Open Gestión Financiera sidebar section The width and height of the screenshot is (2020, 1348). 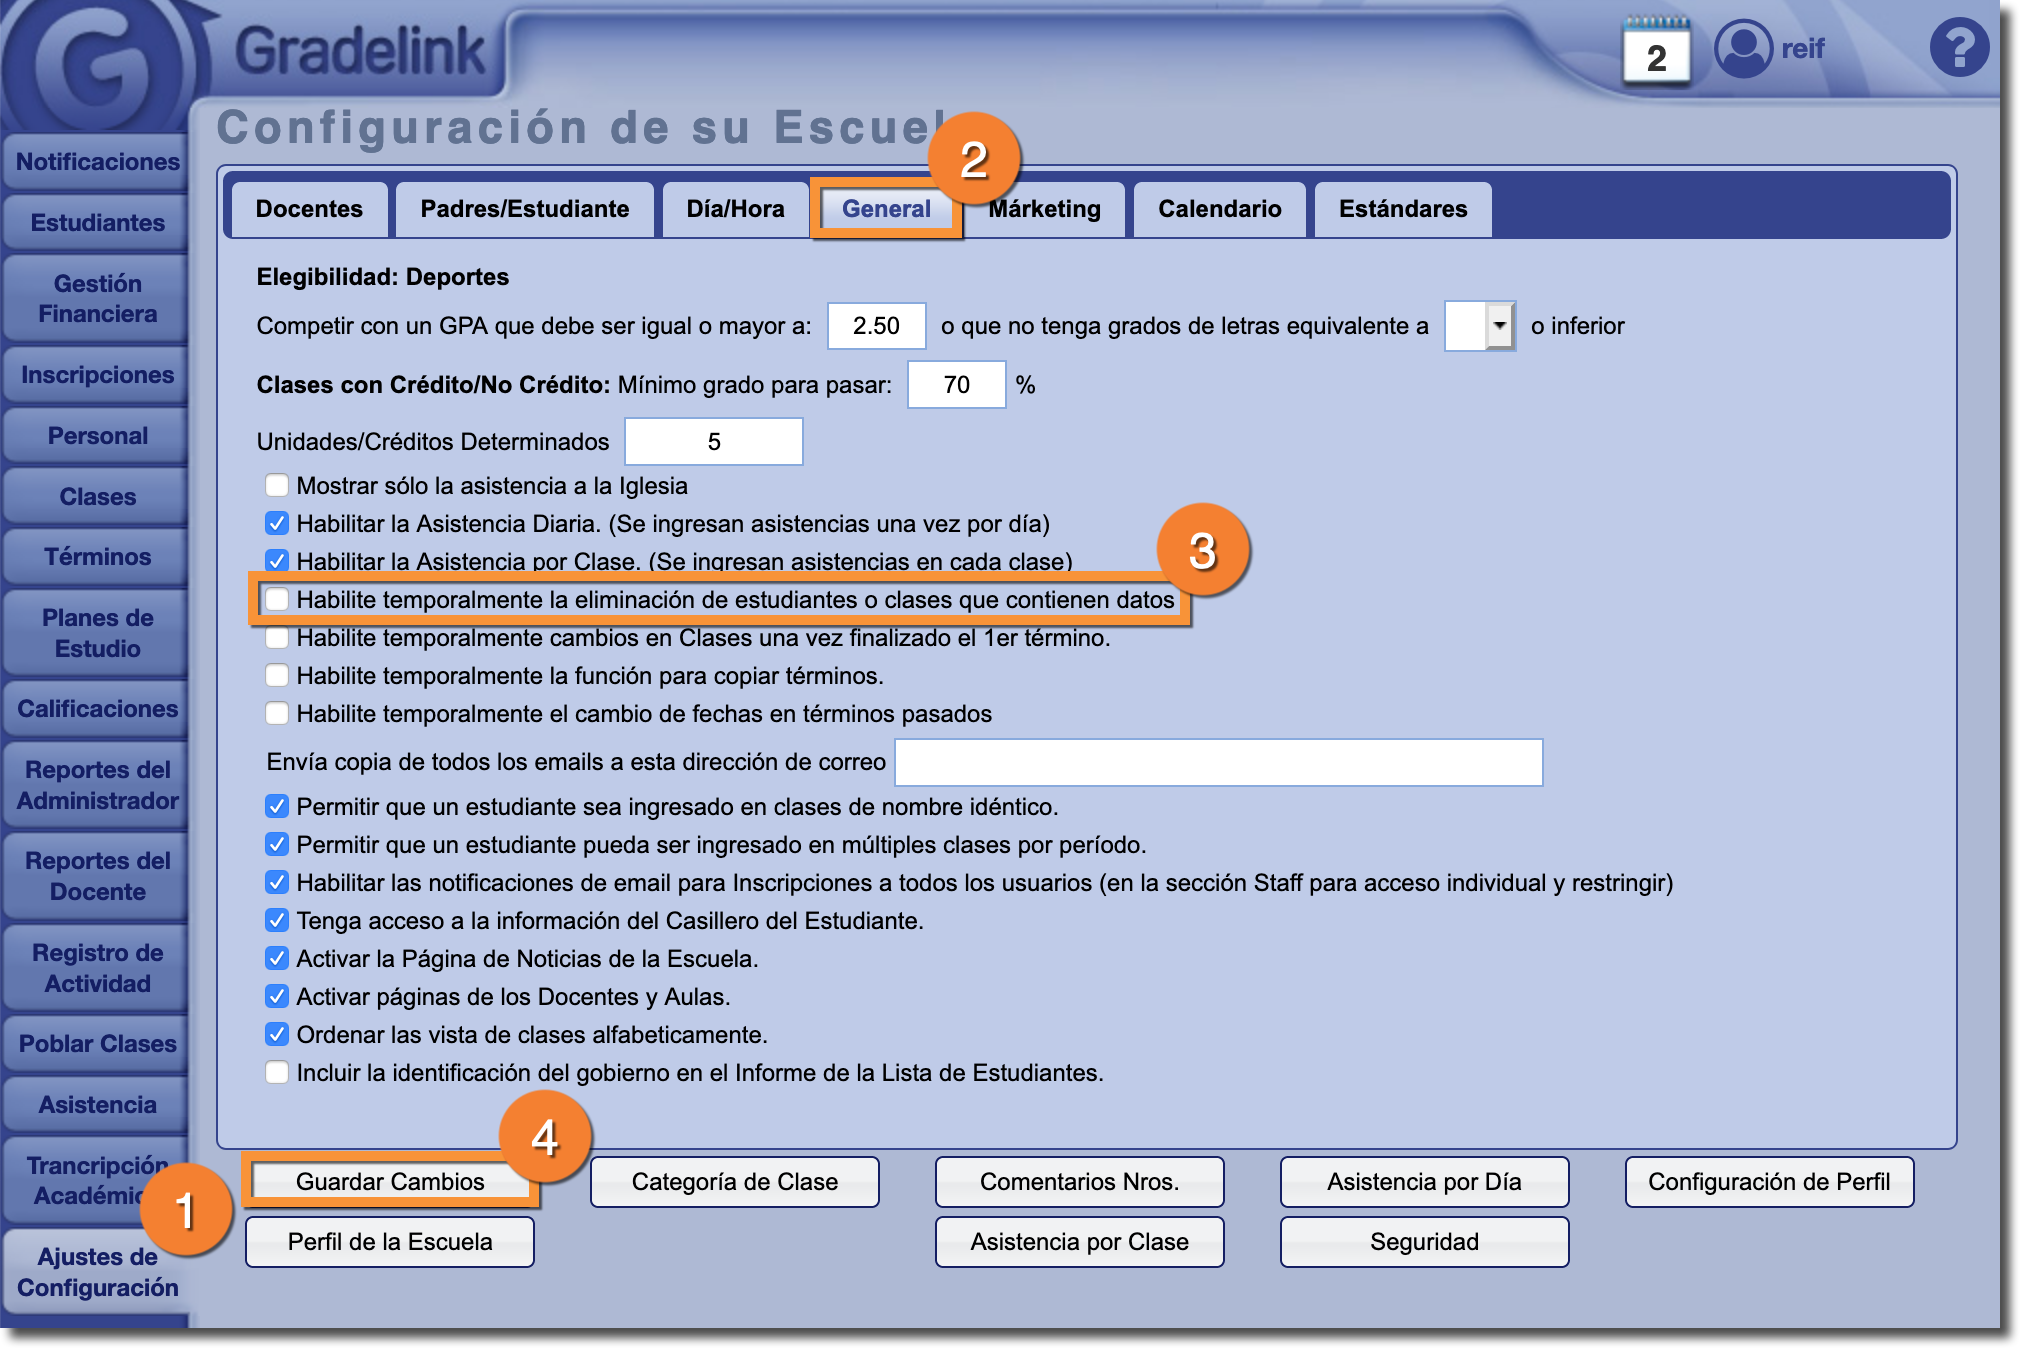97,298
